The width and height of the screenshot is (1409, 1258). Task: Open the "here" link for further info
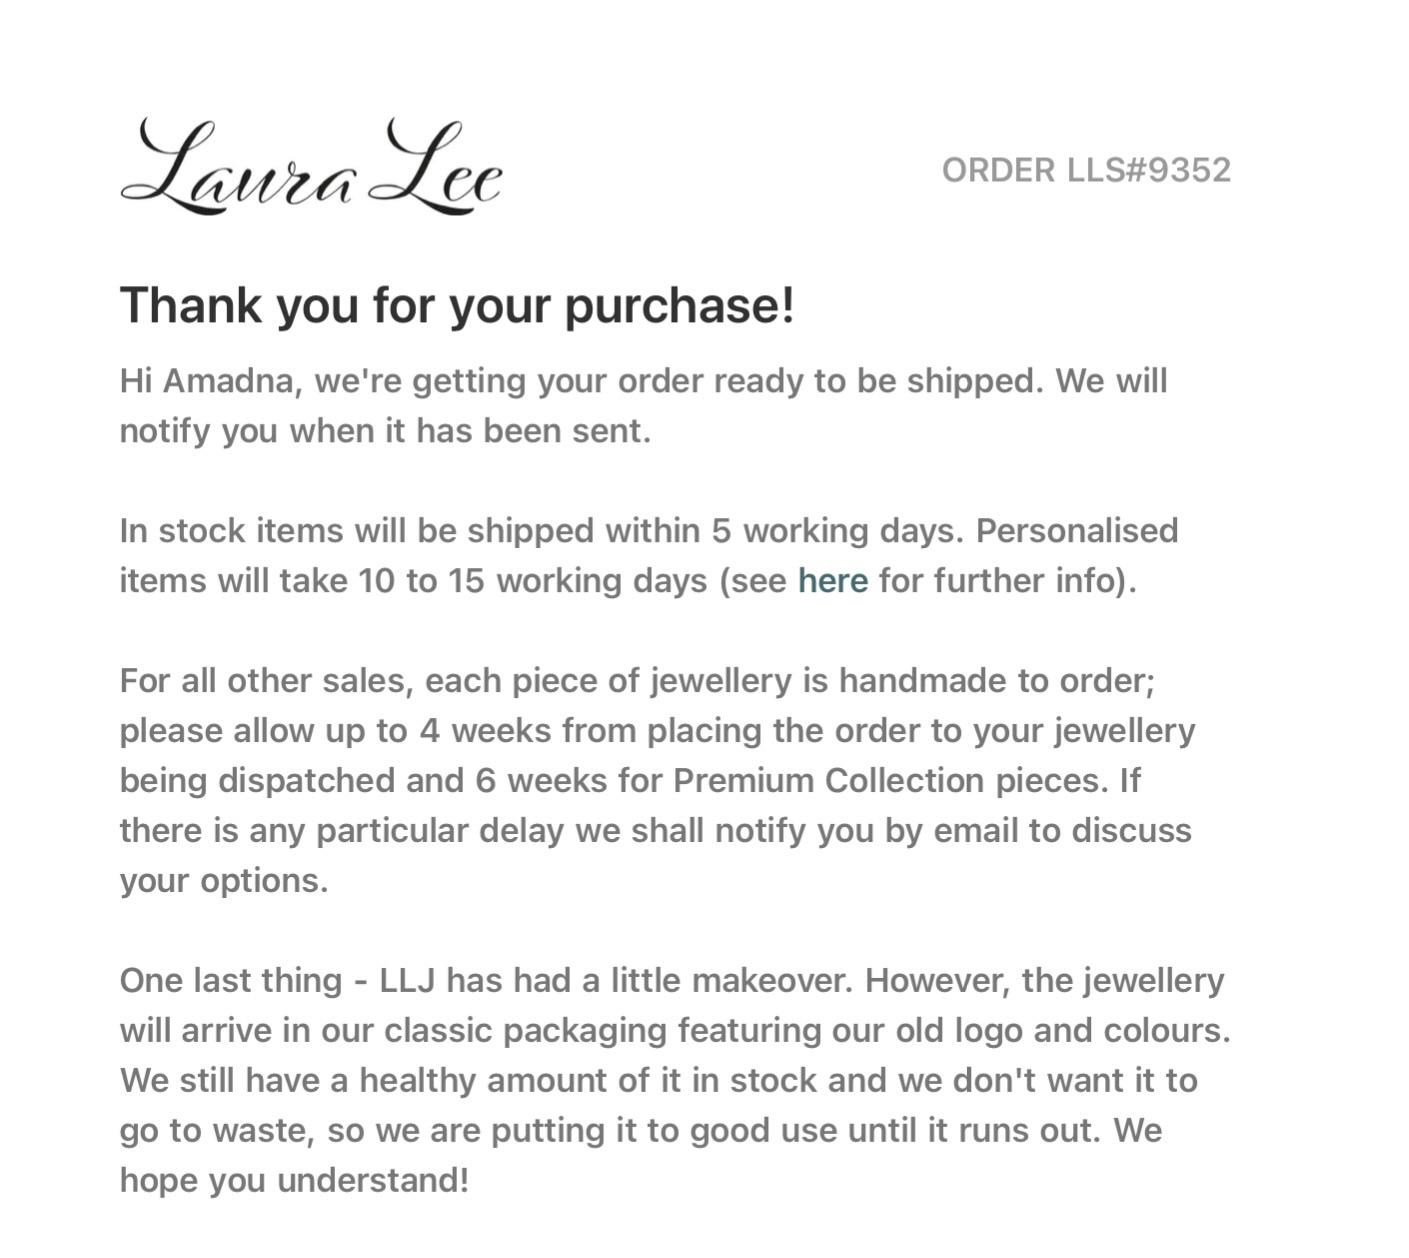click(832, 581)
